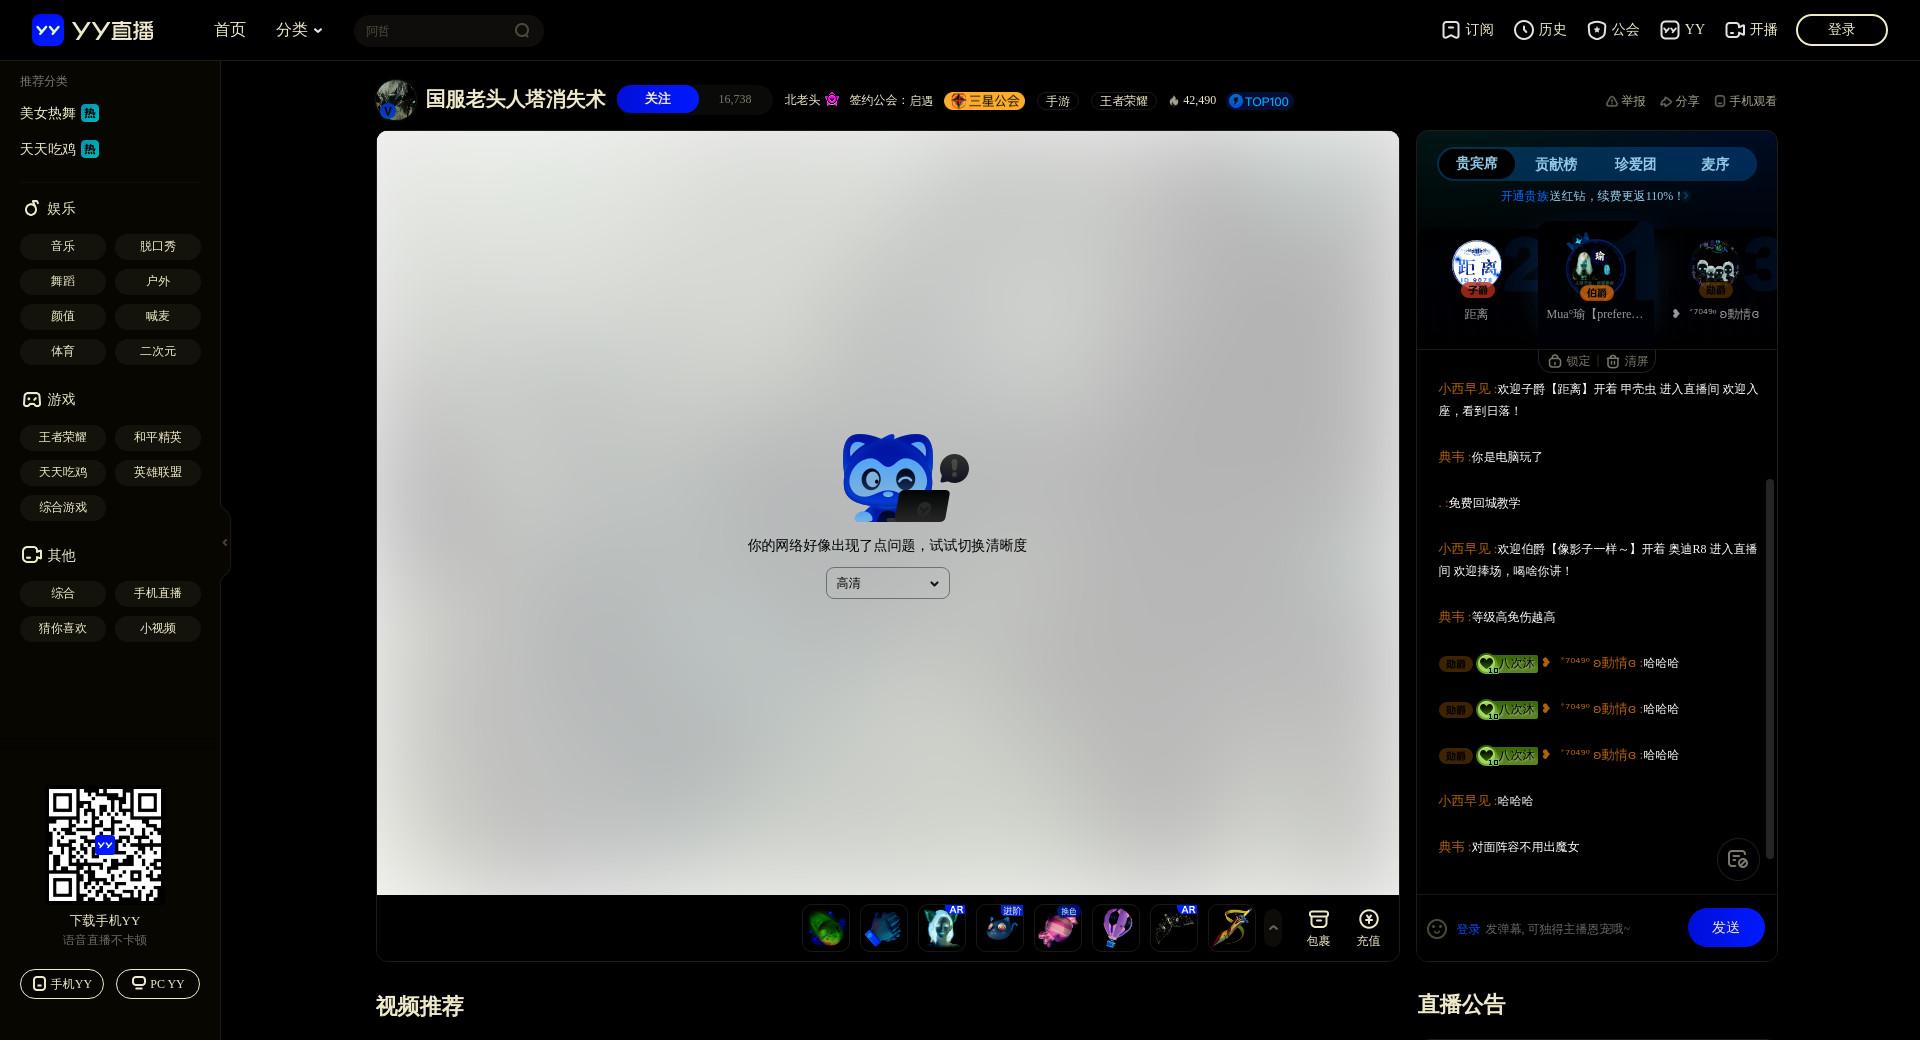
Task: Click the chat settings floating icon
Action: click(1738, 859)
